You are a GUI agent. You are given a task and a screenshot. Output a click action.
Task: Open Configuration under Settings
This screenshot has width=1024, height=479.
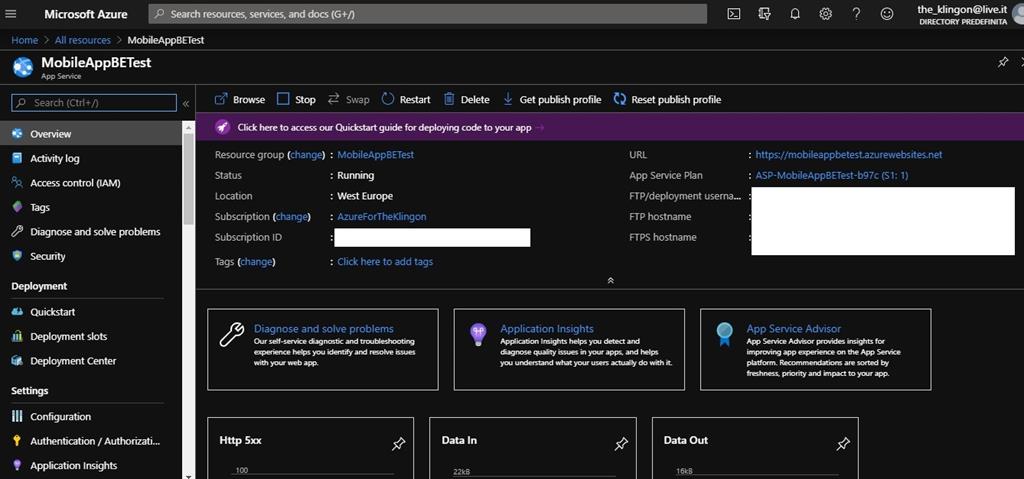pos(91,416)
